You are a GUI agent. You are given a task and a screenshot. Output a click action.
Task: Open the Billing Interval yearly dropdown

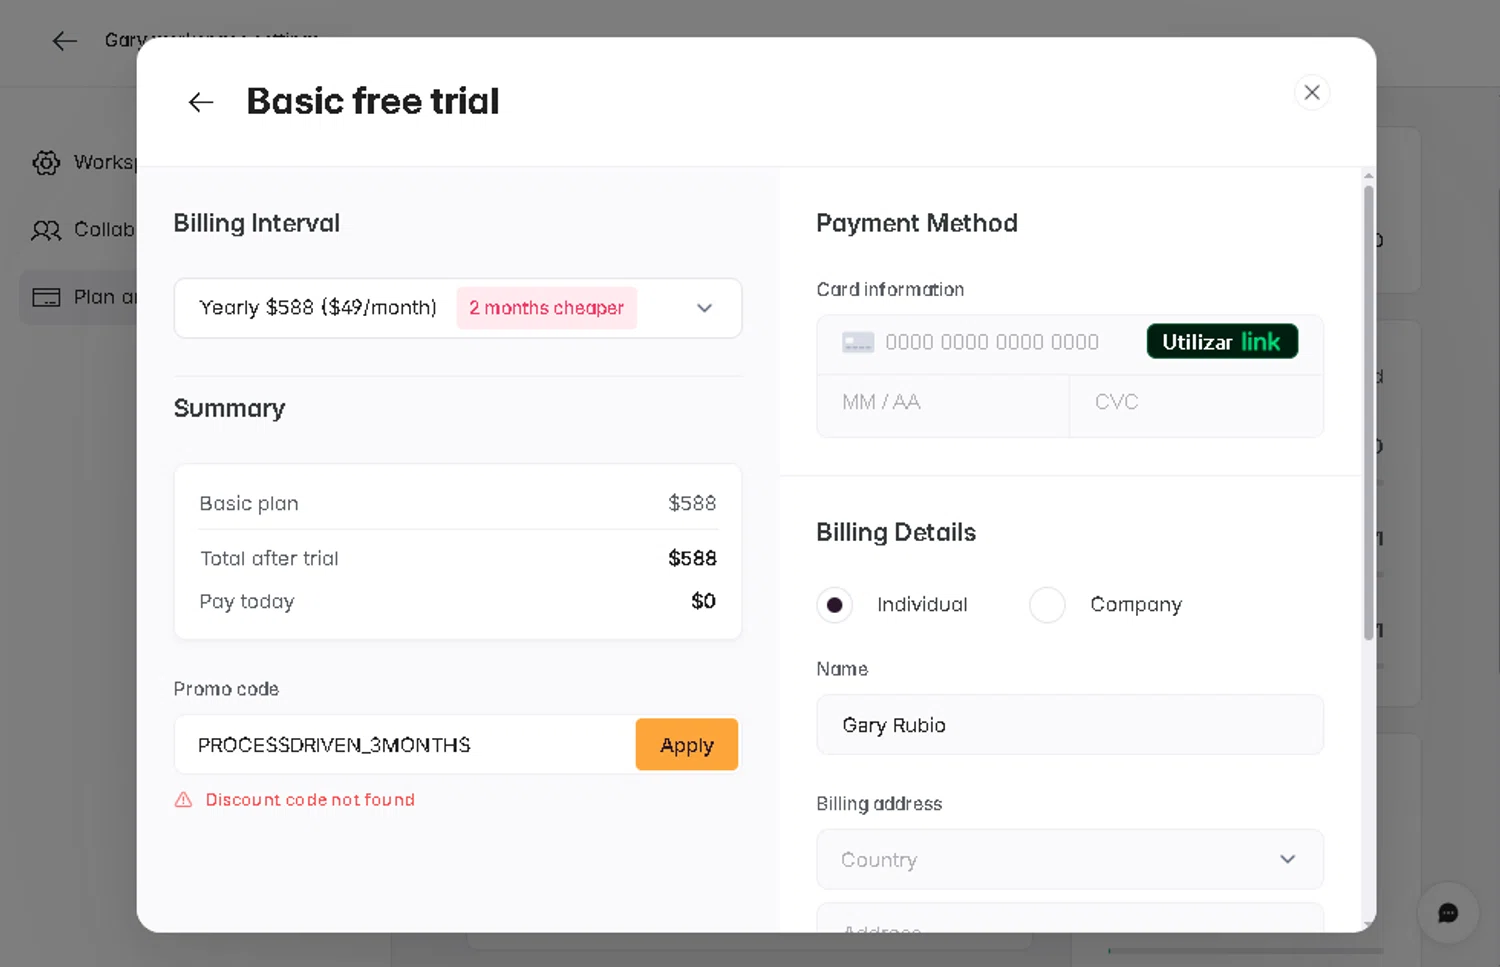tap(458, 308)
